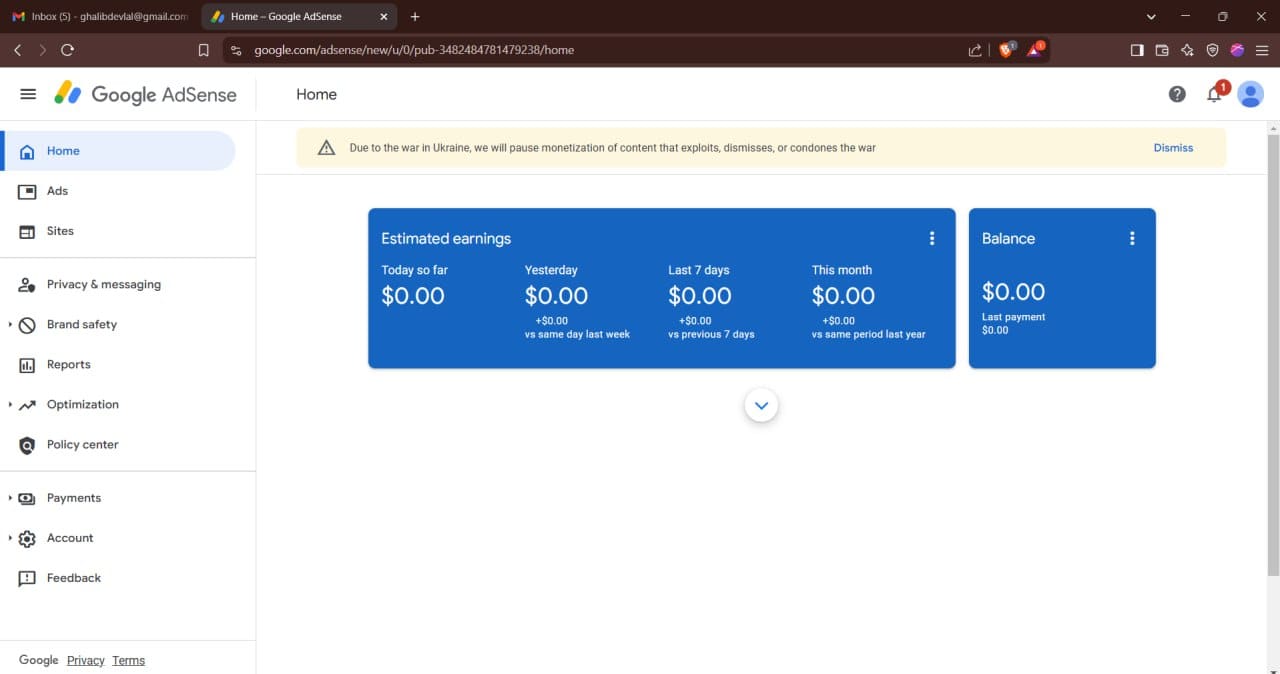The height and width of the screenshot is (674, 1280).
Task: Click the Today so far label
Action: click(x=414, y=270)
